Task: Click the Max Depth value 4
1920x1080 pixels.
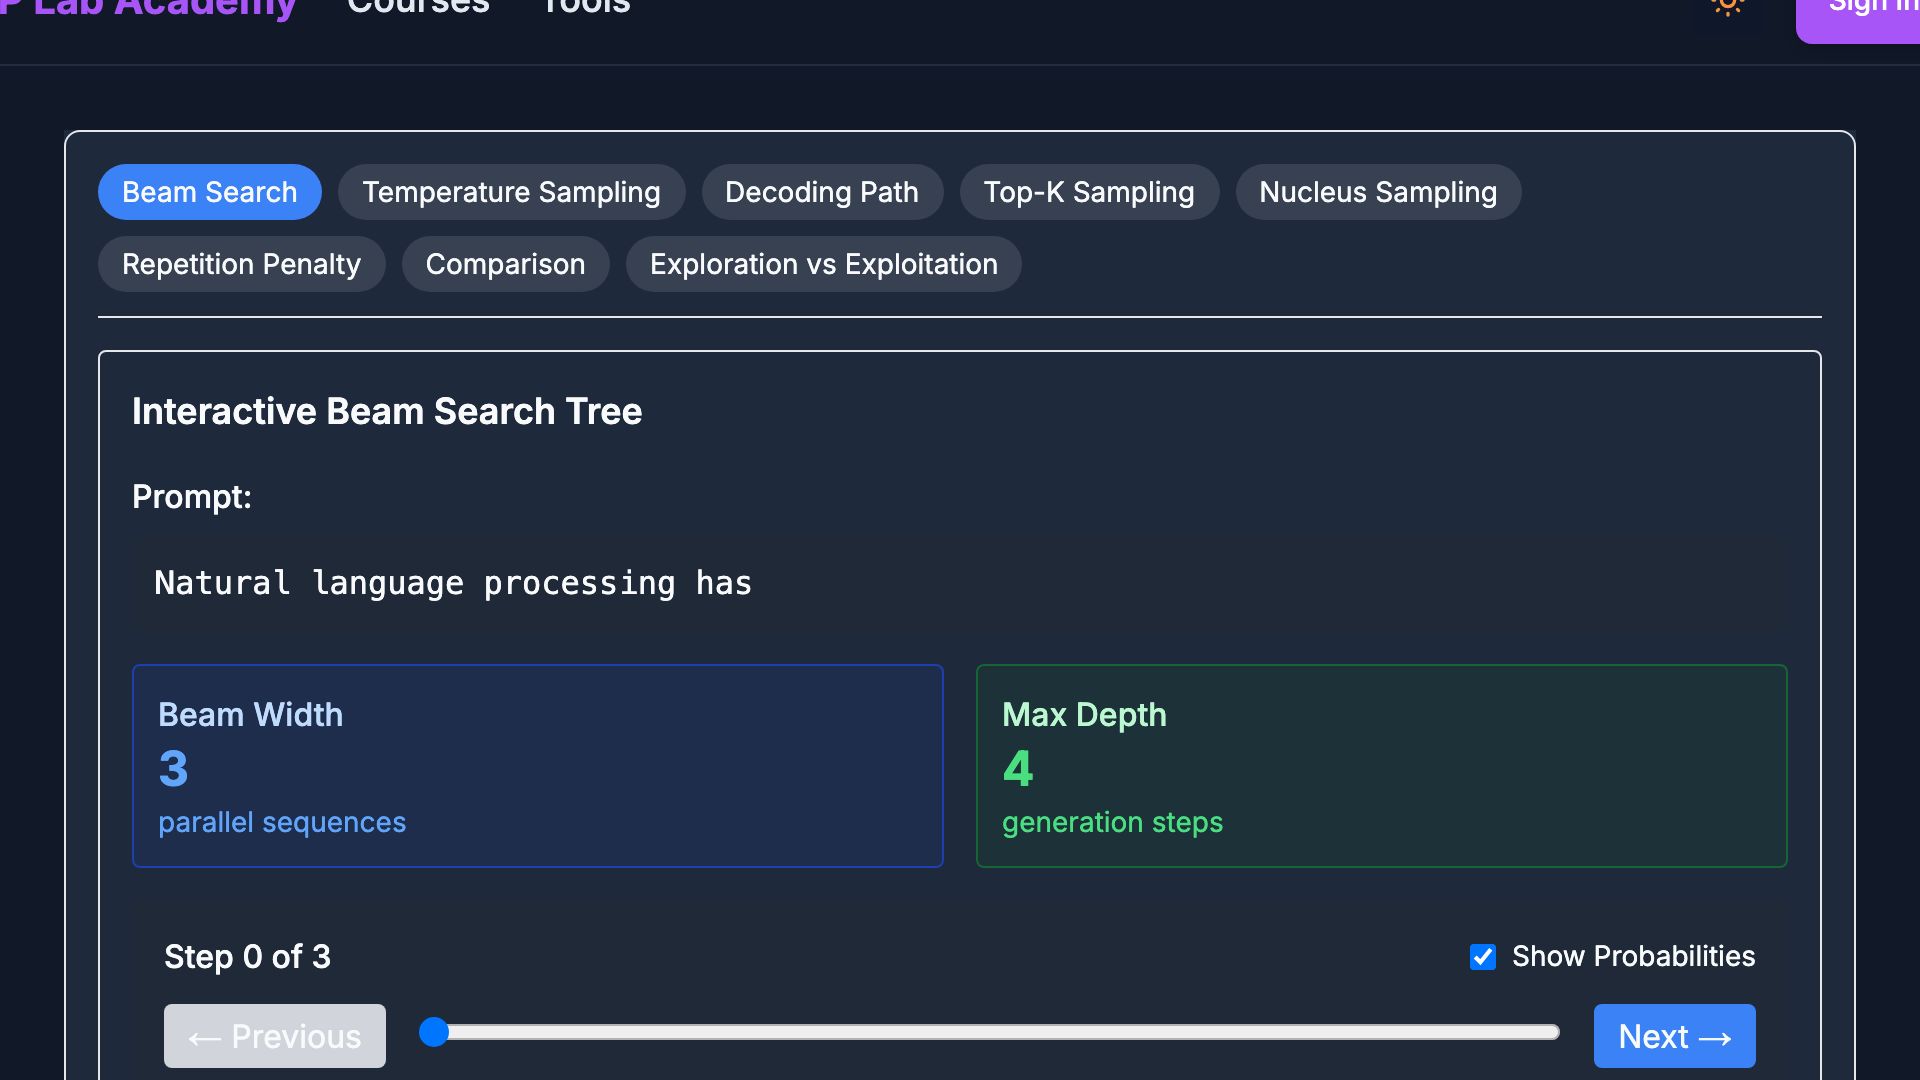Action: tap(1018, 769)
